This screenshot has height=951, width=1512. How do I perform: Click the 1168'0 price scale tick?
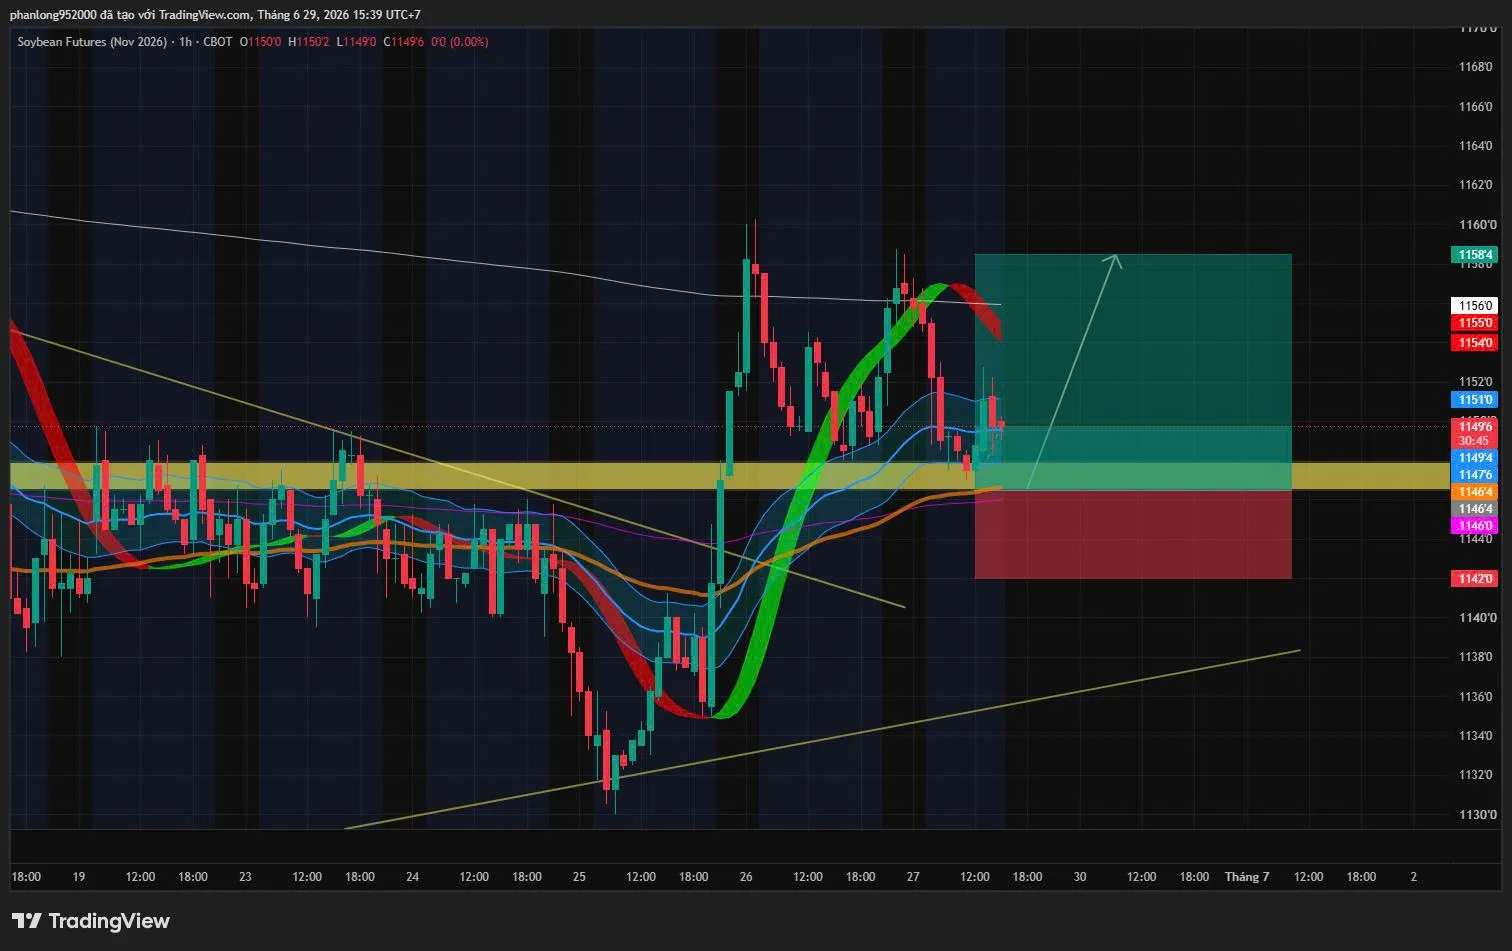[x=1476, y=67]
